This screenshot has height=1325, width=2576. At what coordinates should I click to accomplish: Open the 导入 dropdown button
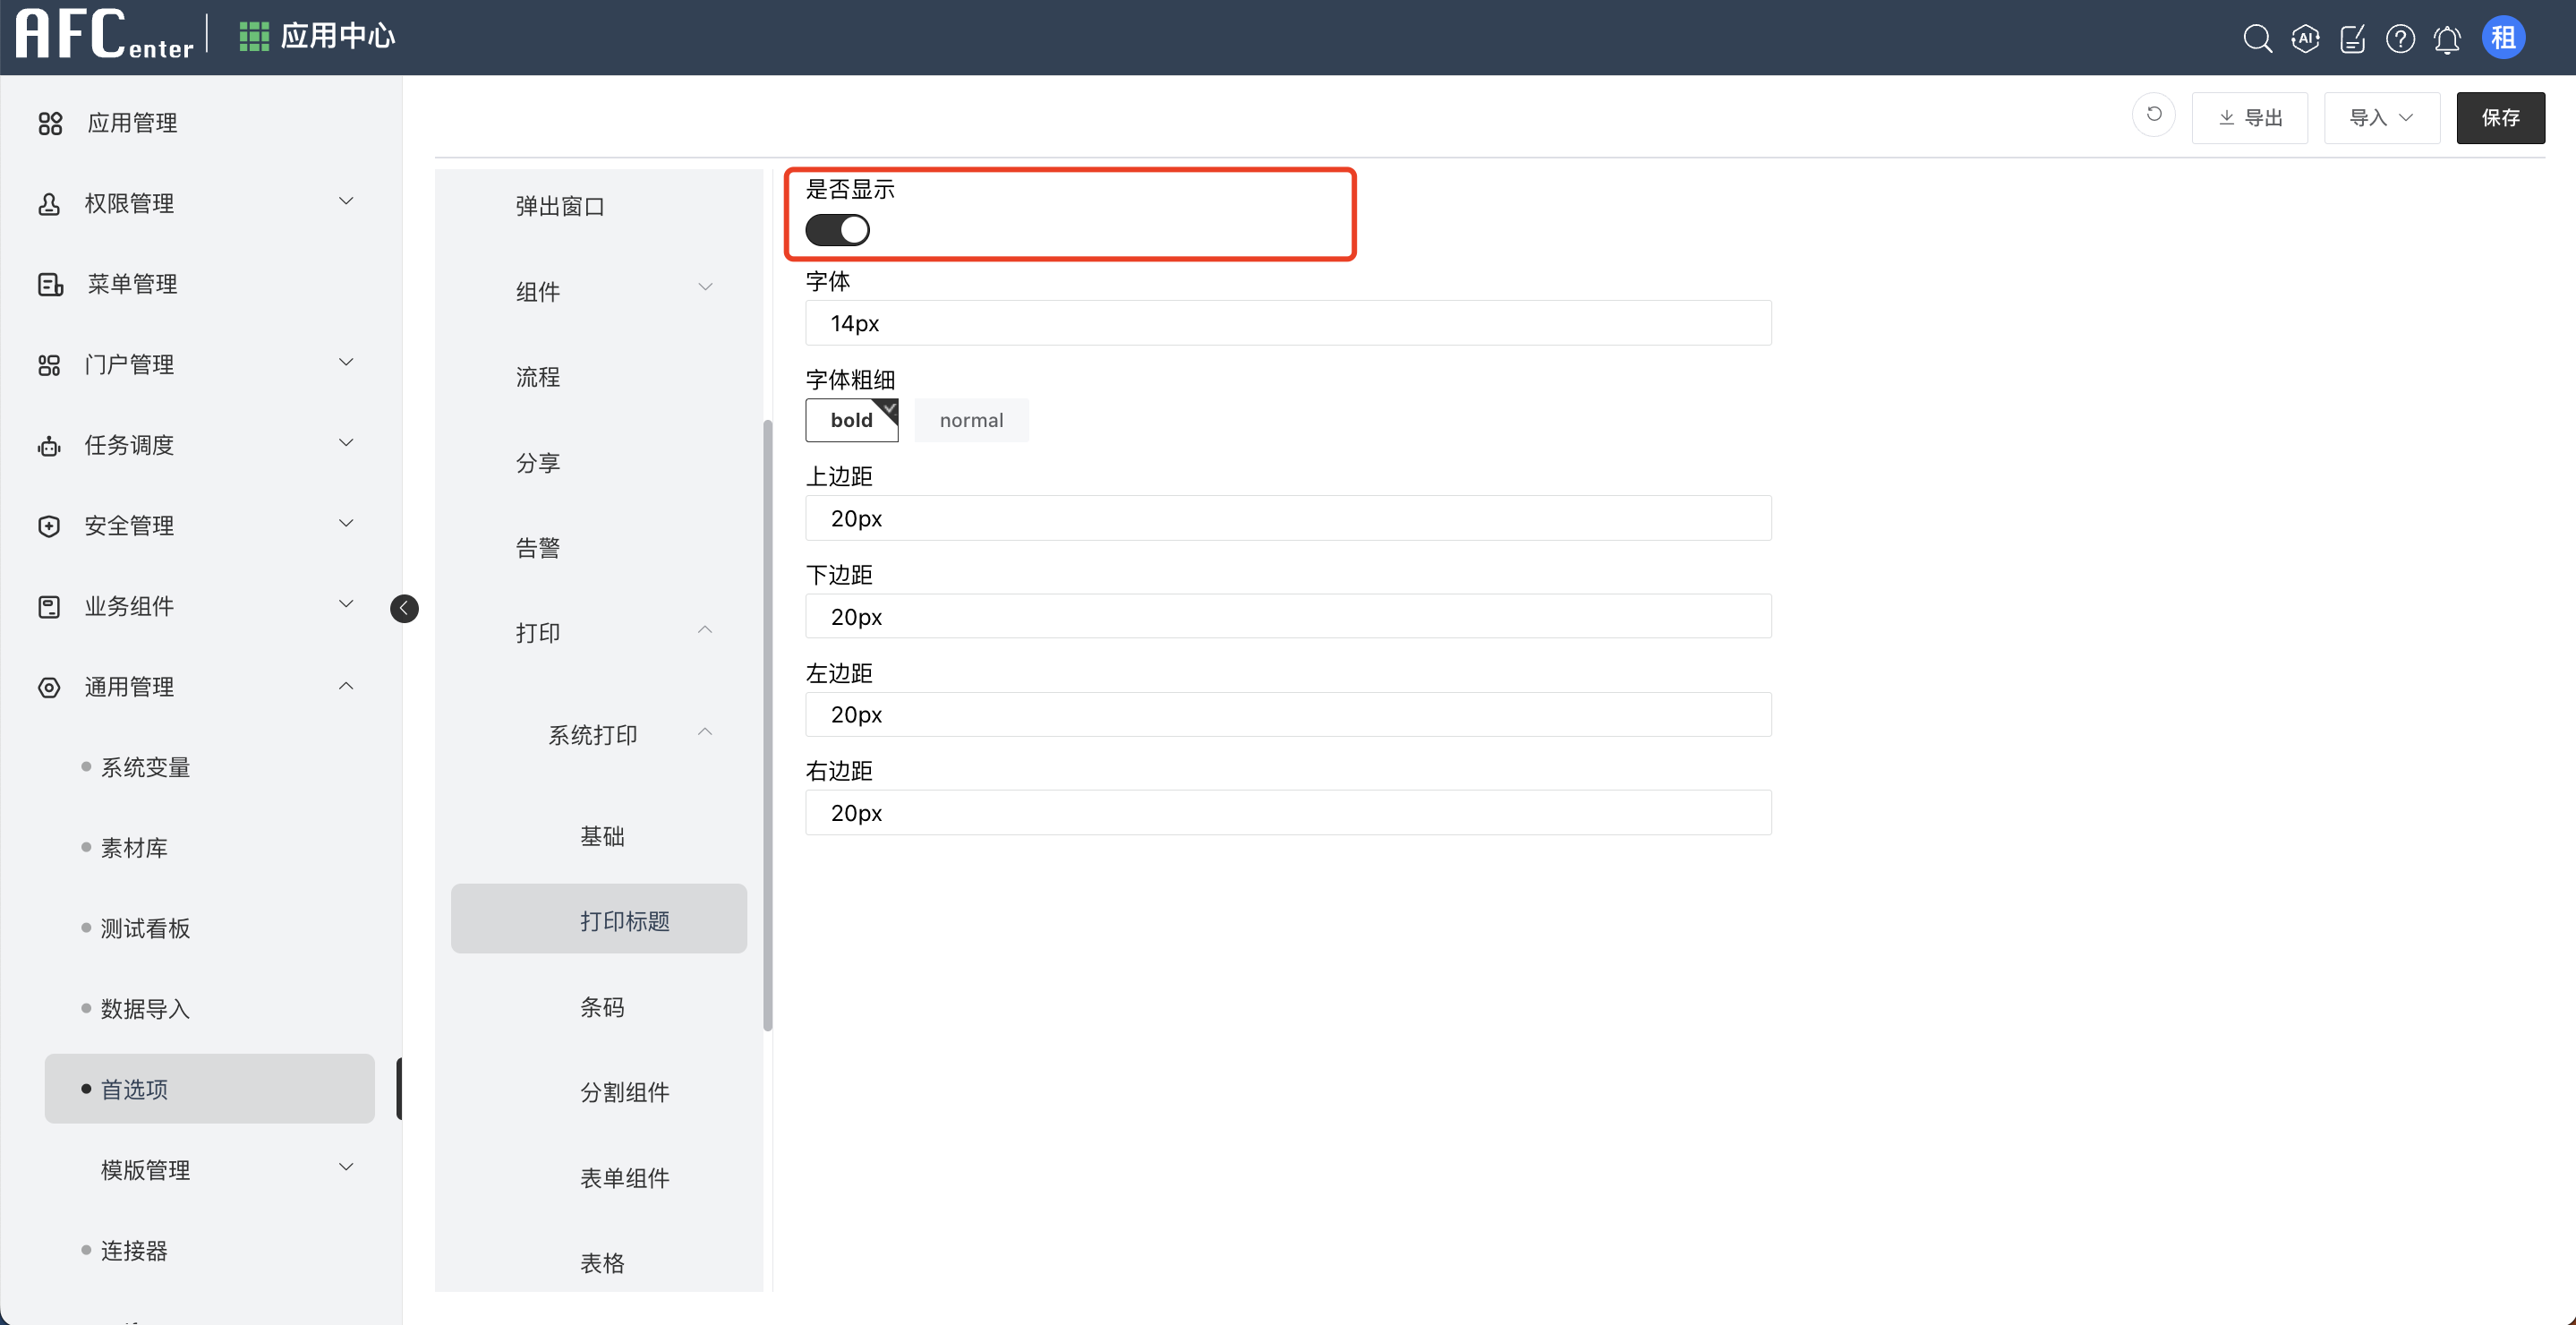coord(2381,118)
